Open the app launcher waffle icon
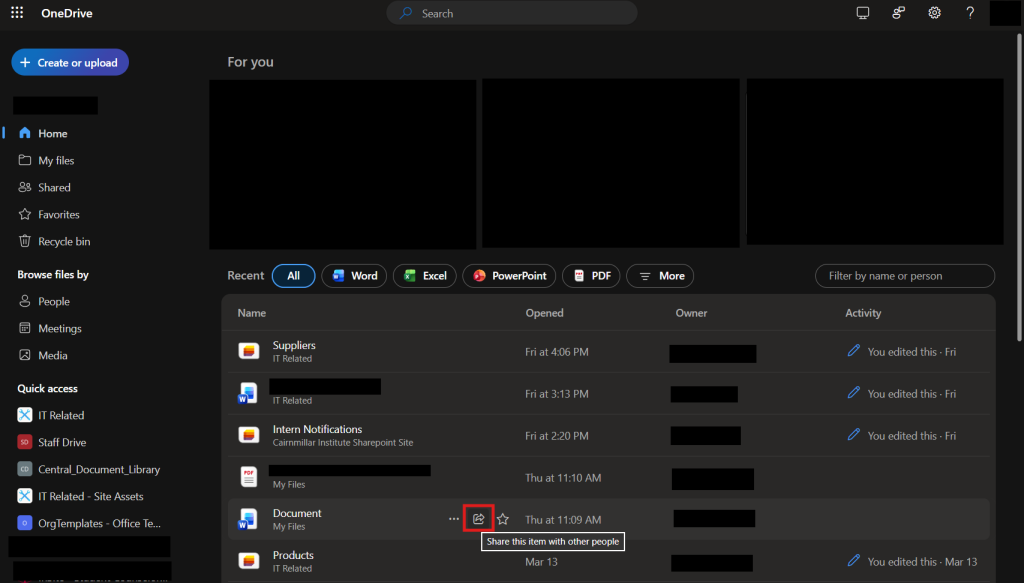 (x=17, y=12)
